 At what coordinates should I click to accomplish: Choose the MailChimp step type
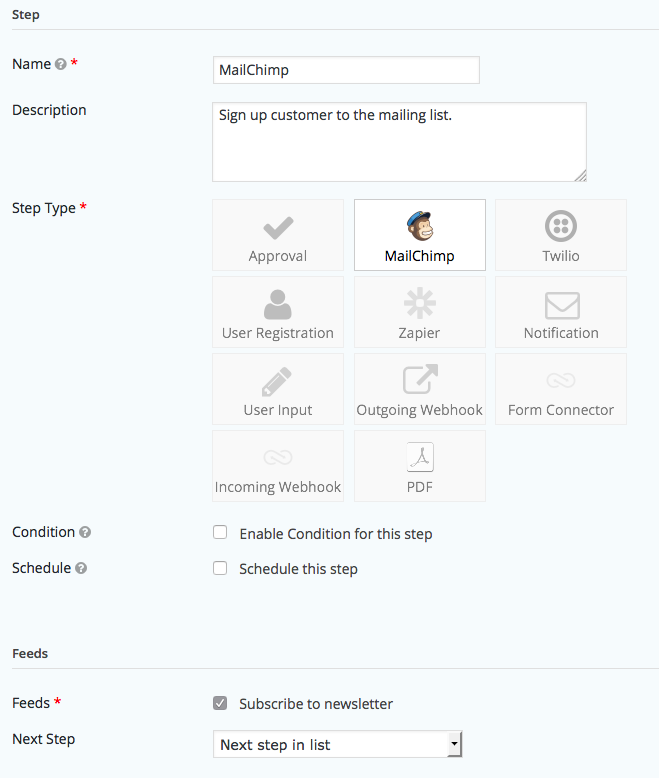(420, 235)
